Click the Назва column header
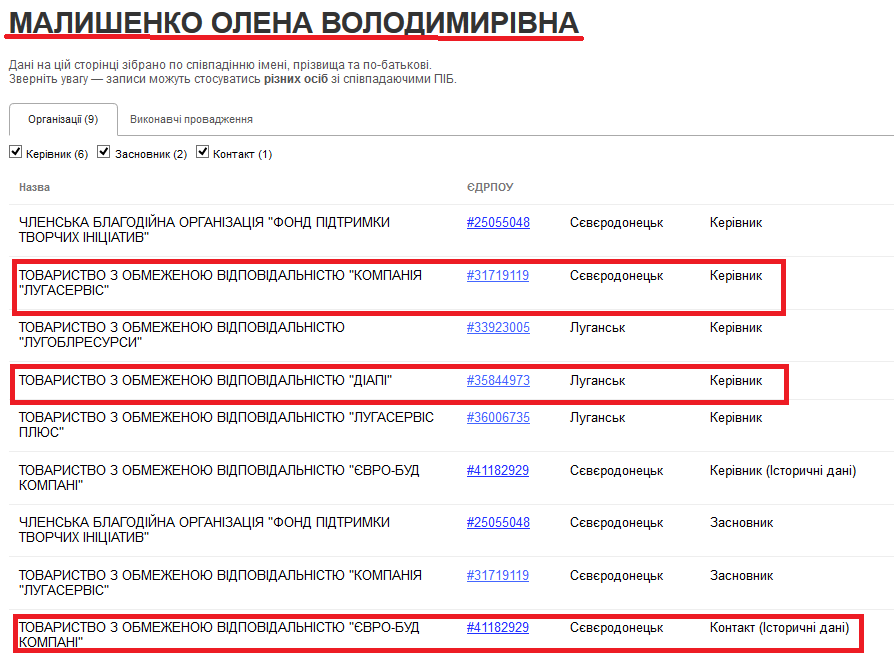Screen dimensions: 894x655 pos(34,187)
